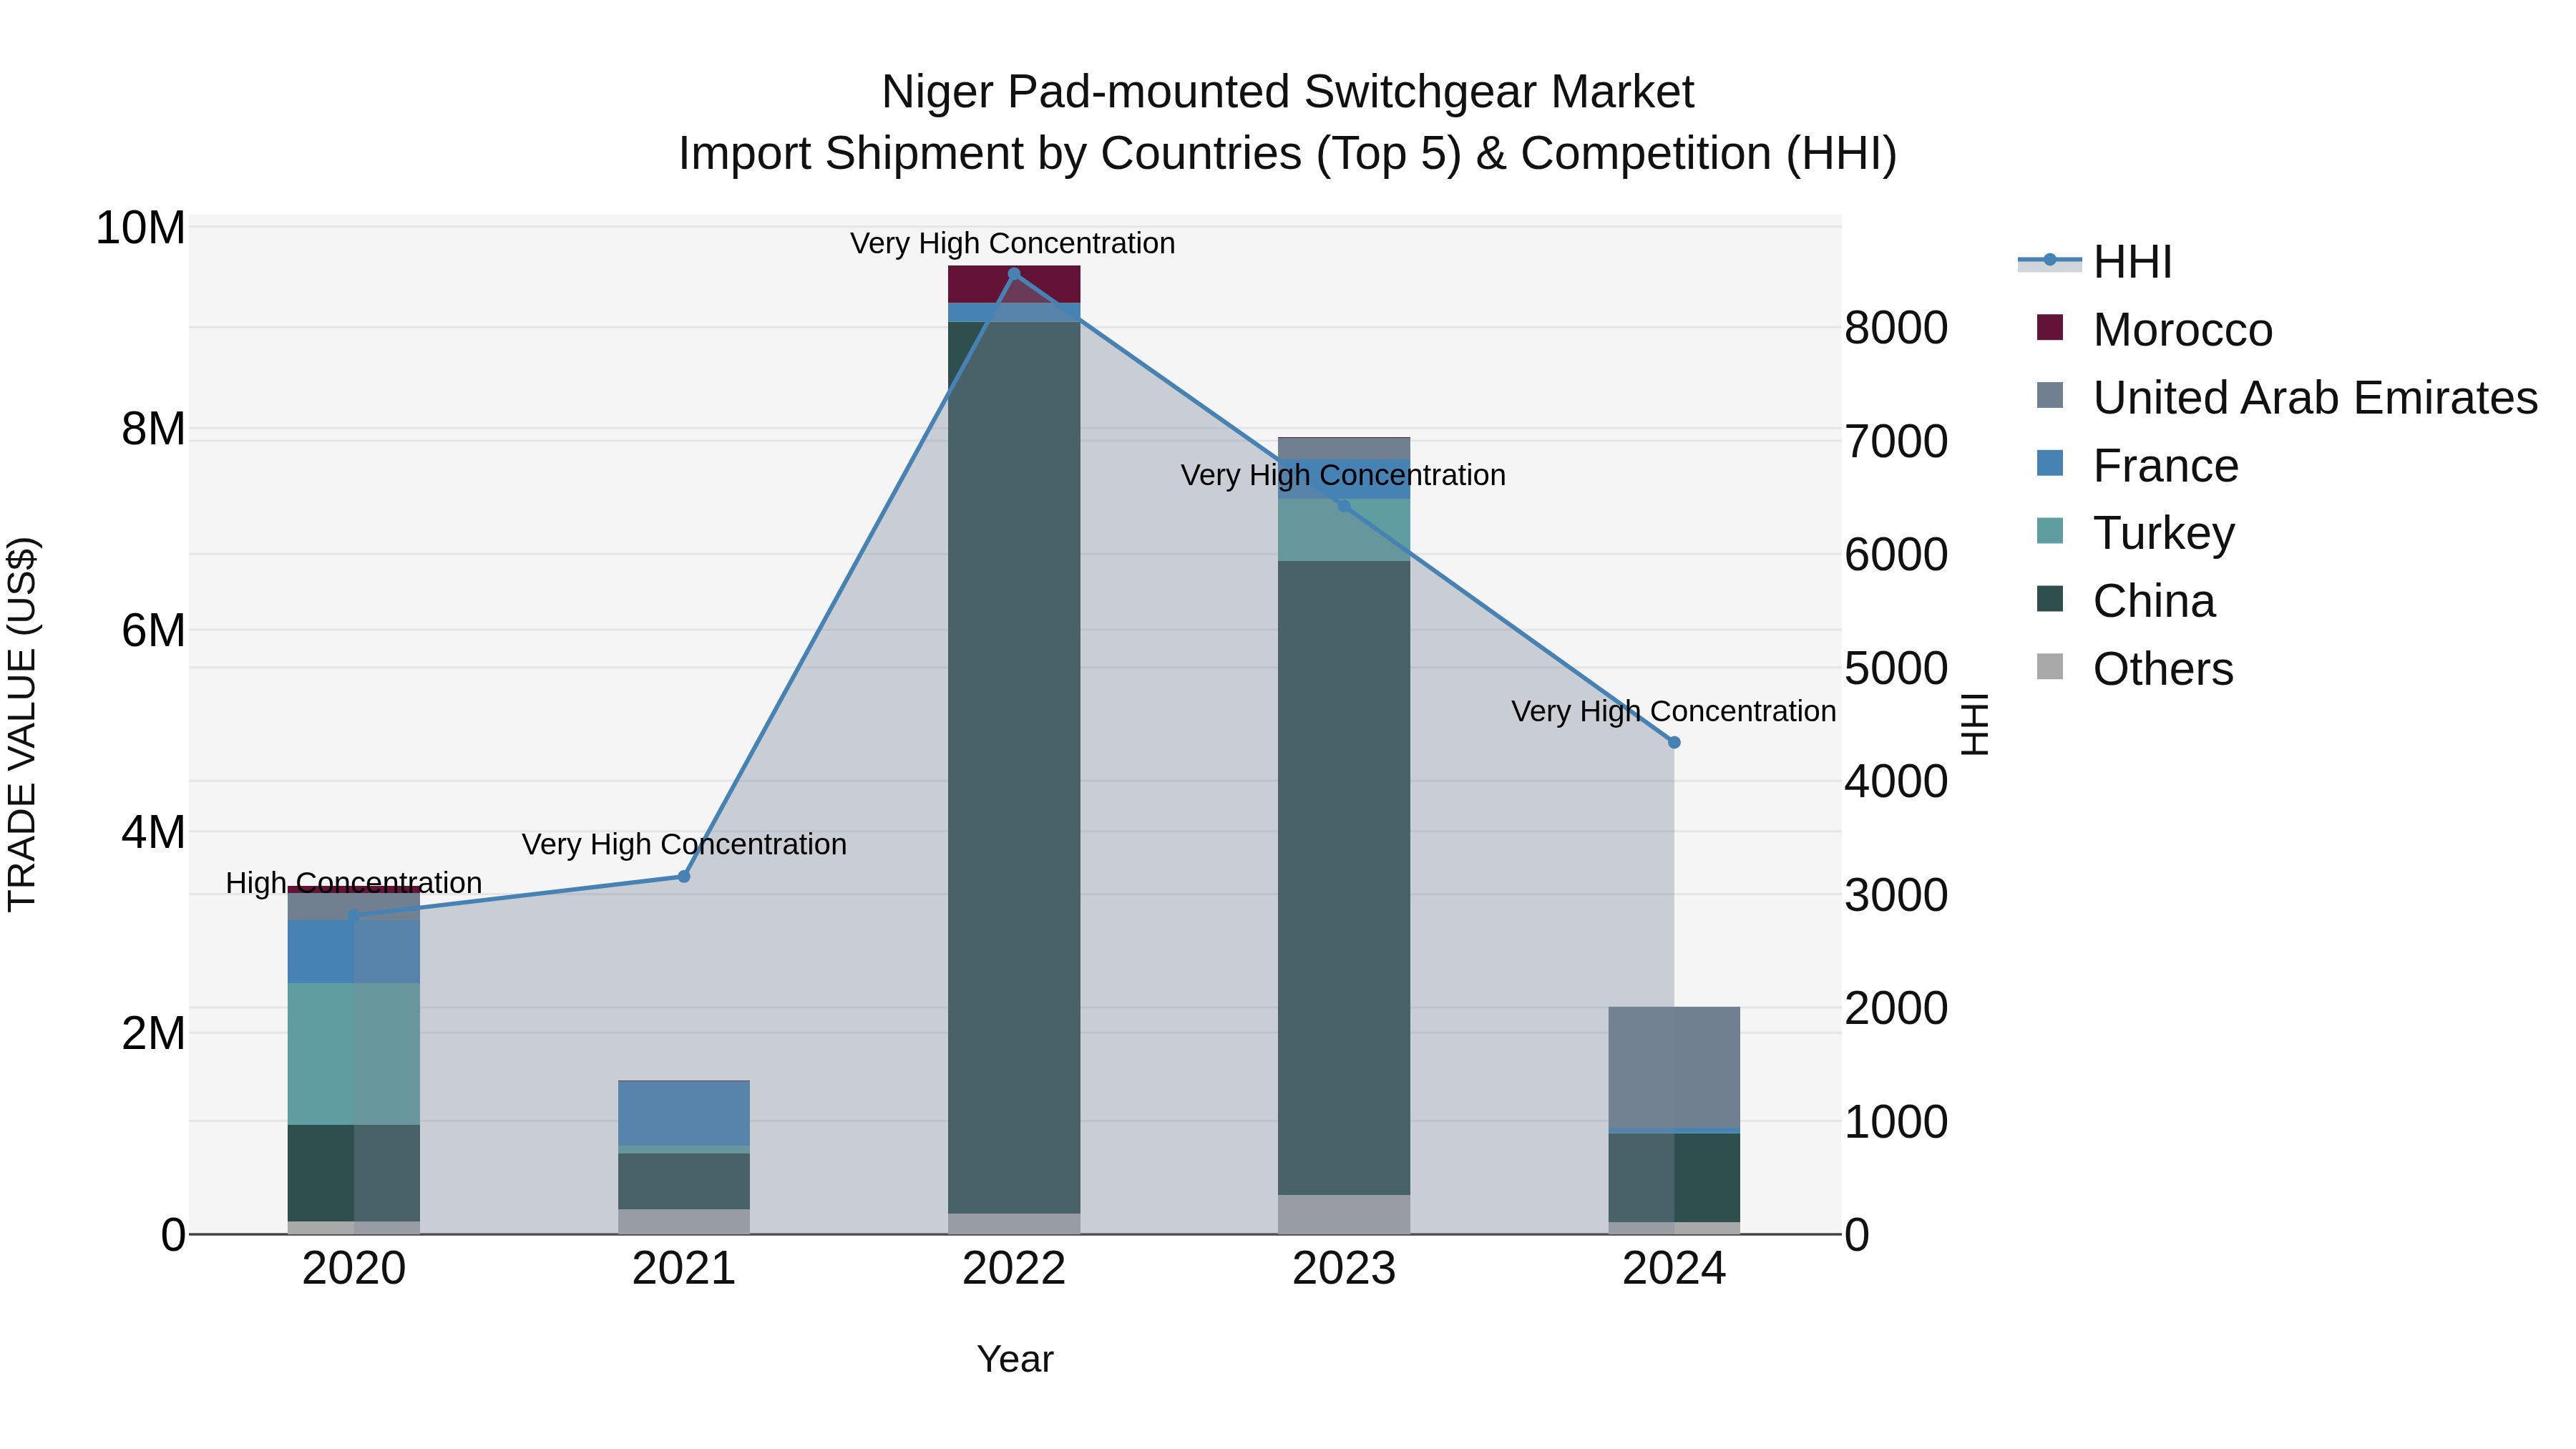Toggle the Turkey legend entry

coord(2136,533)
